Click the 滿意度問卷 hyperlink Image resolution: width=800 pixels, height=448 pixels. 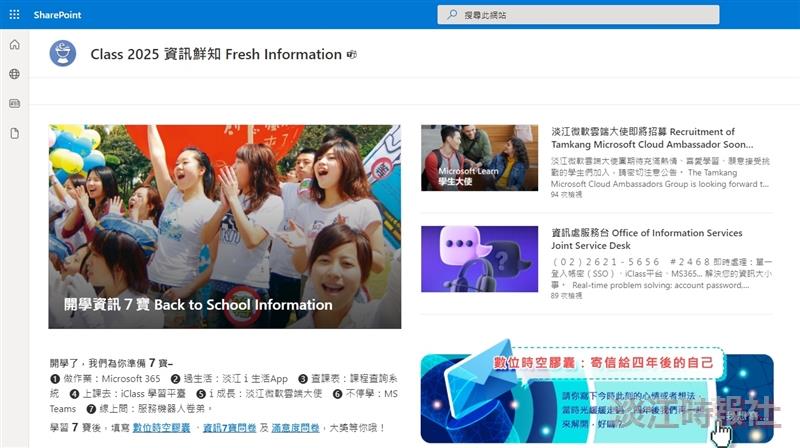[295, 428]
